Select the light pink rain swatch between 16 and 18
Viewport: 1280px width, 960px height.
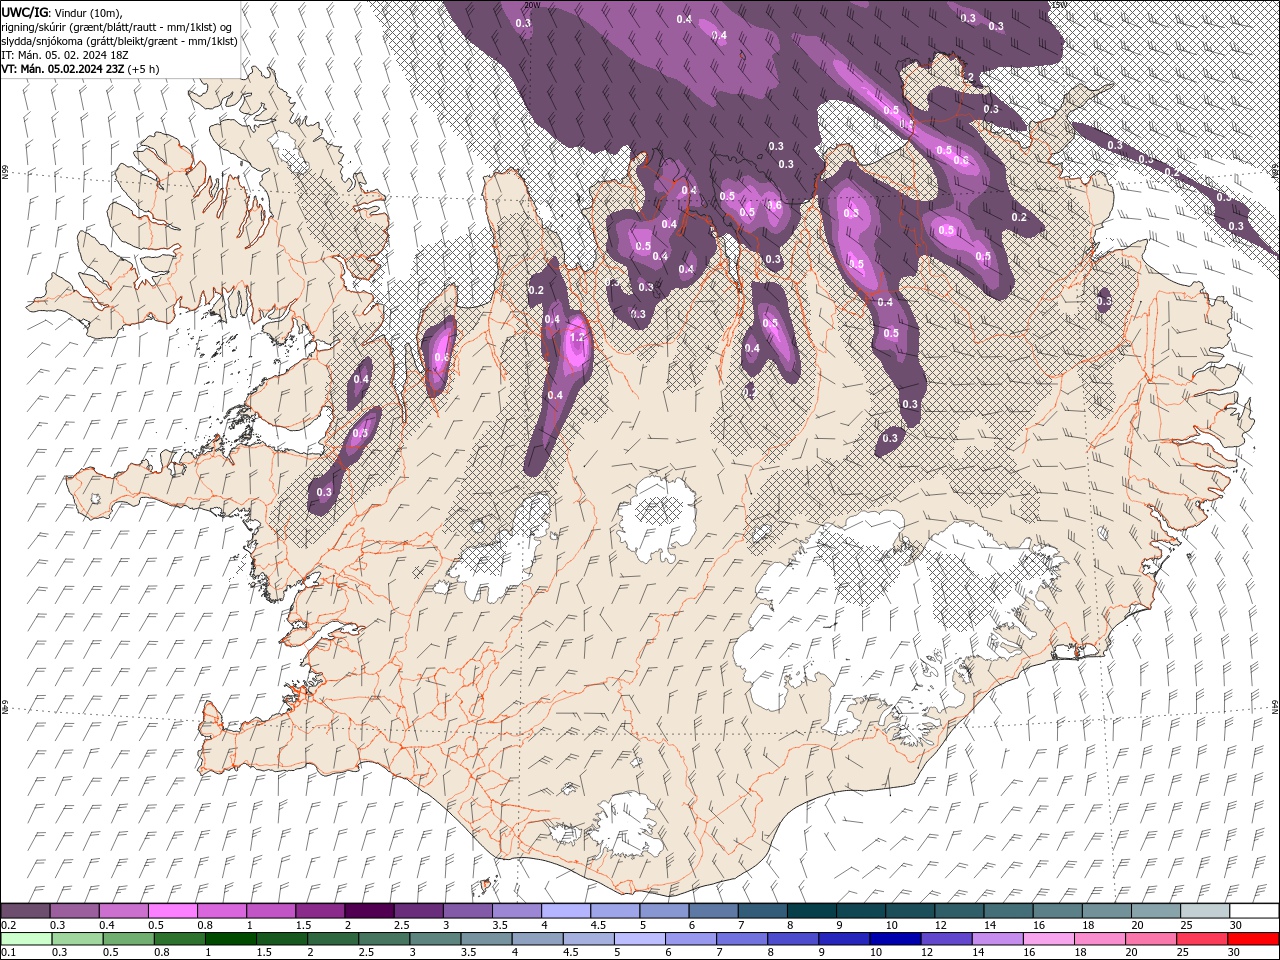click(1049, 939)
